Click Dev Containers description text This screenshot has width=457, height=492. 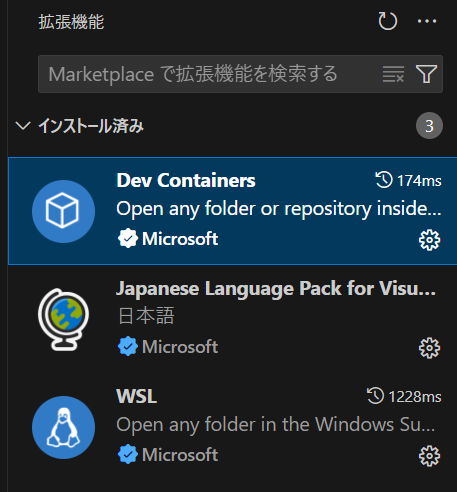tap(279, 209)
